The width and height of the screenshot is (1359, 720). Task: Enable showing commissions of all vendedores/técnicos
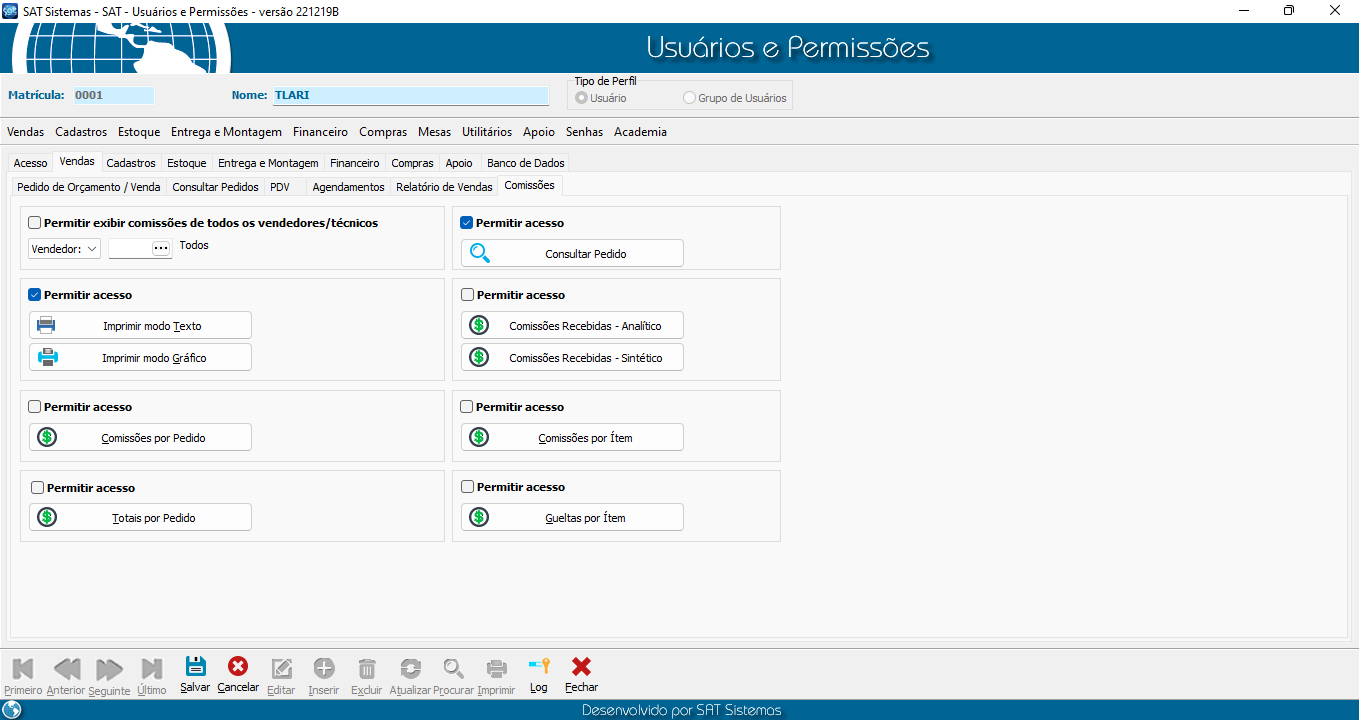pyautogui.click(x=36, y=223)
